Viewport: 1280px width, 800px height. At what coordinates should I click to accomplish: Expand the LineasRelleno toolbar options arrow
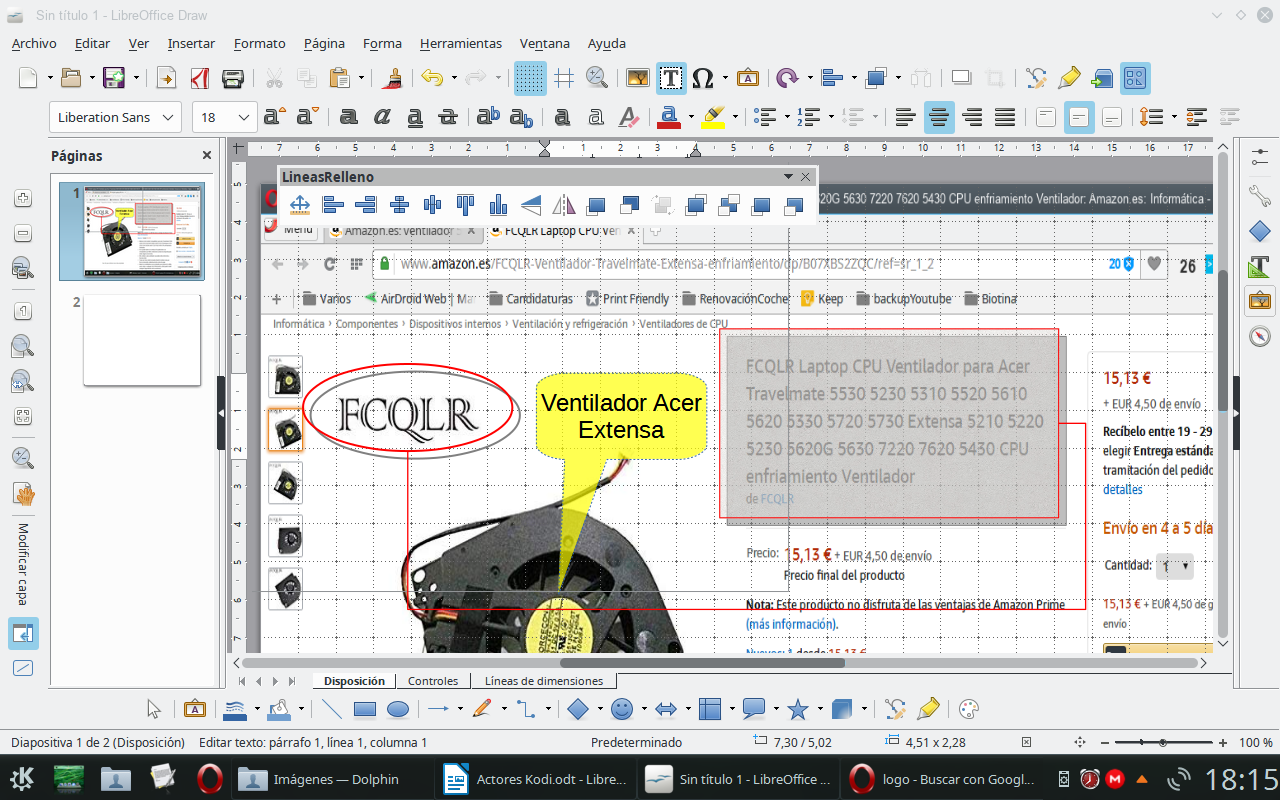(x=789, y=177)
